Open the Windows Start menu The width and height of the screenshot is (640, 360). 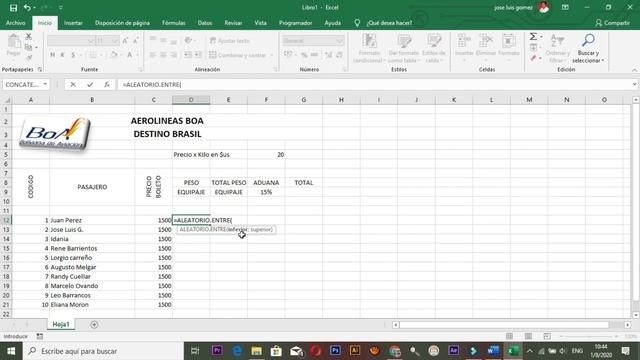click(11, 351)
